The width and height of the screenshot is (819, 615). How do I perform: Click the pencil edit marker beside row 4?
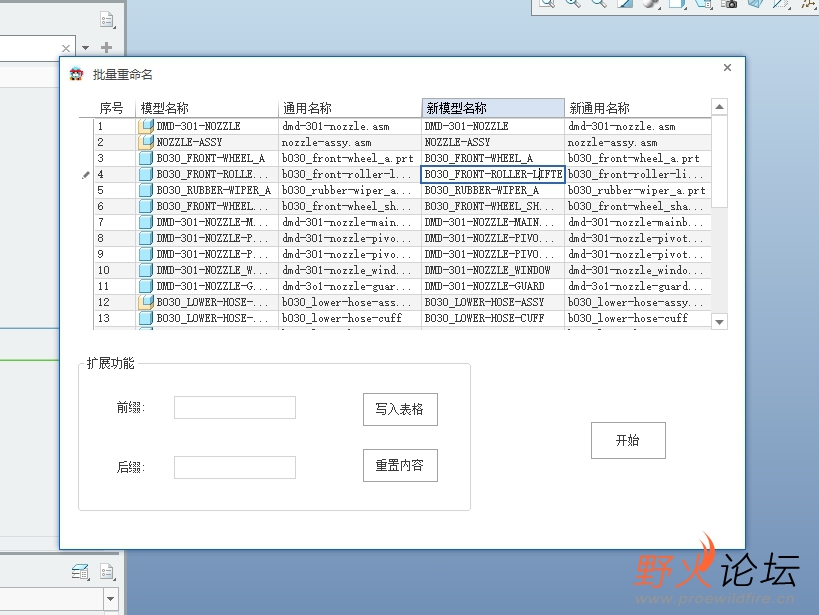click(86, 175)
